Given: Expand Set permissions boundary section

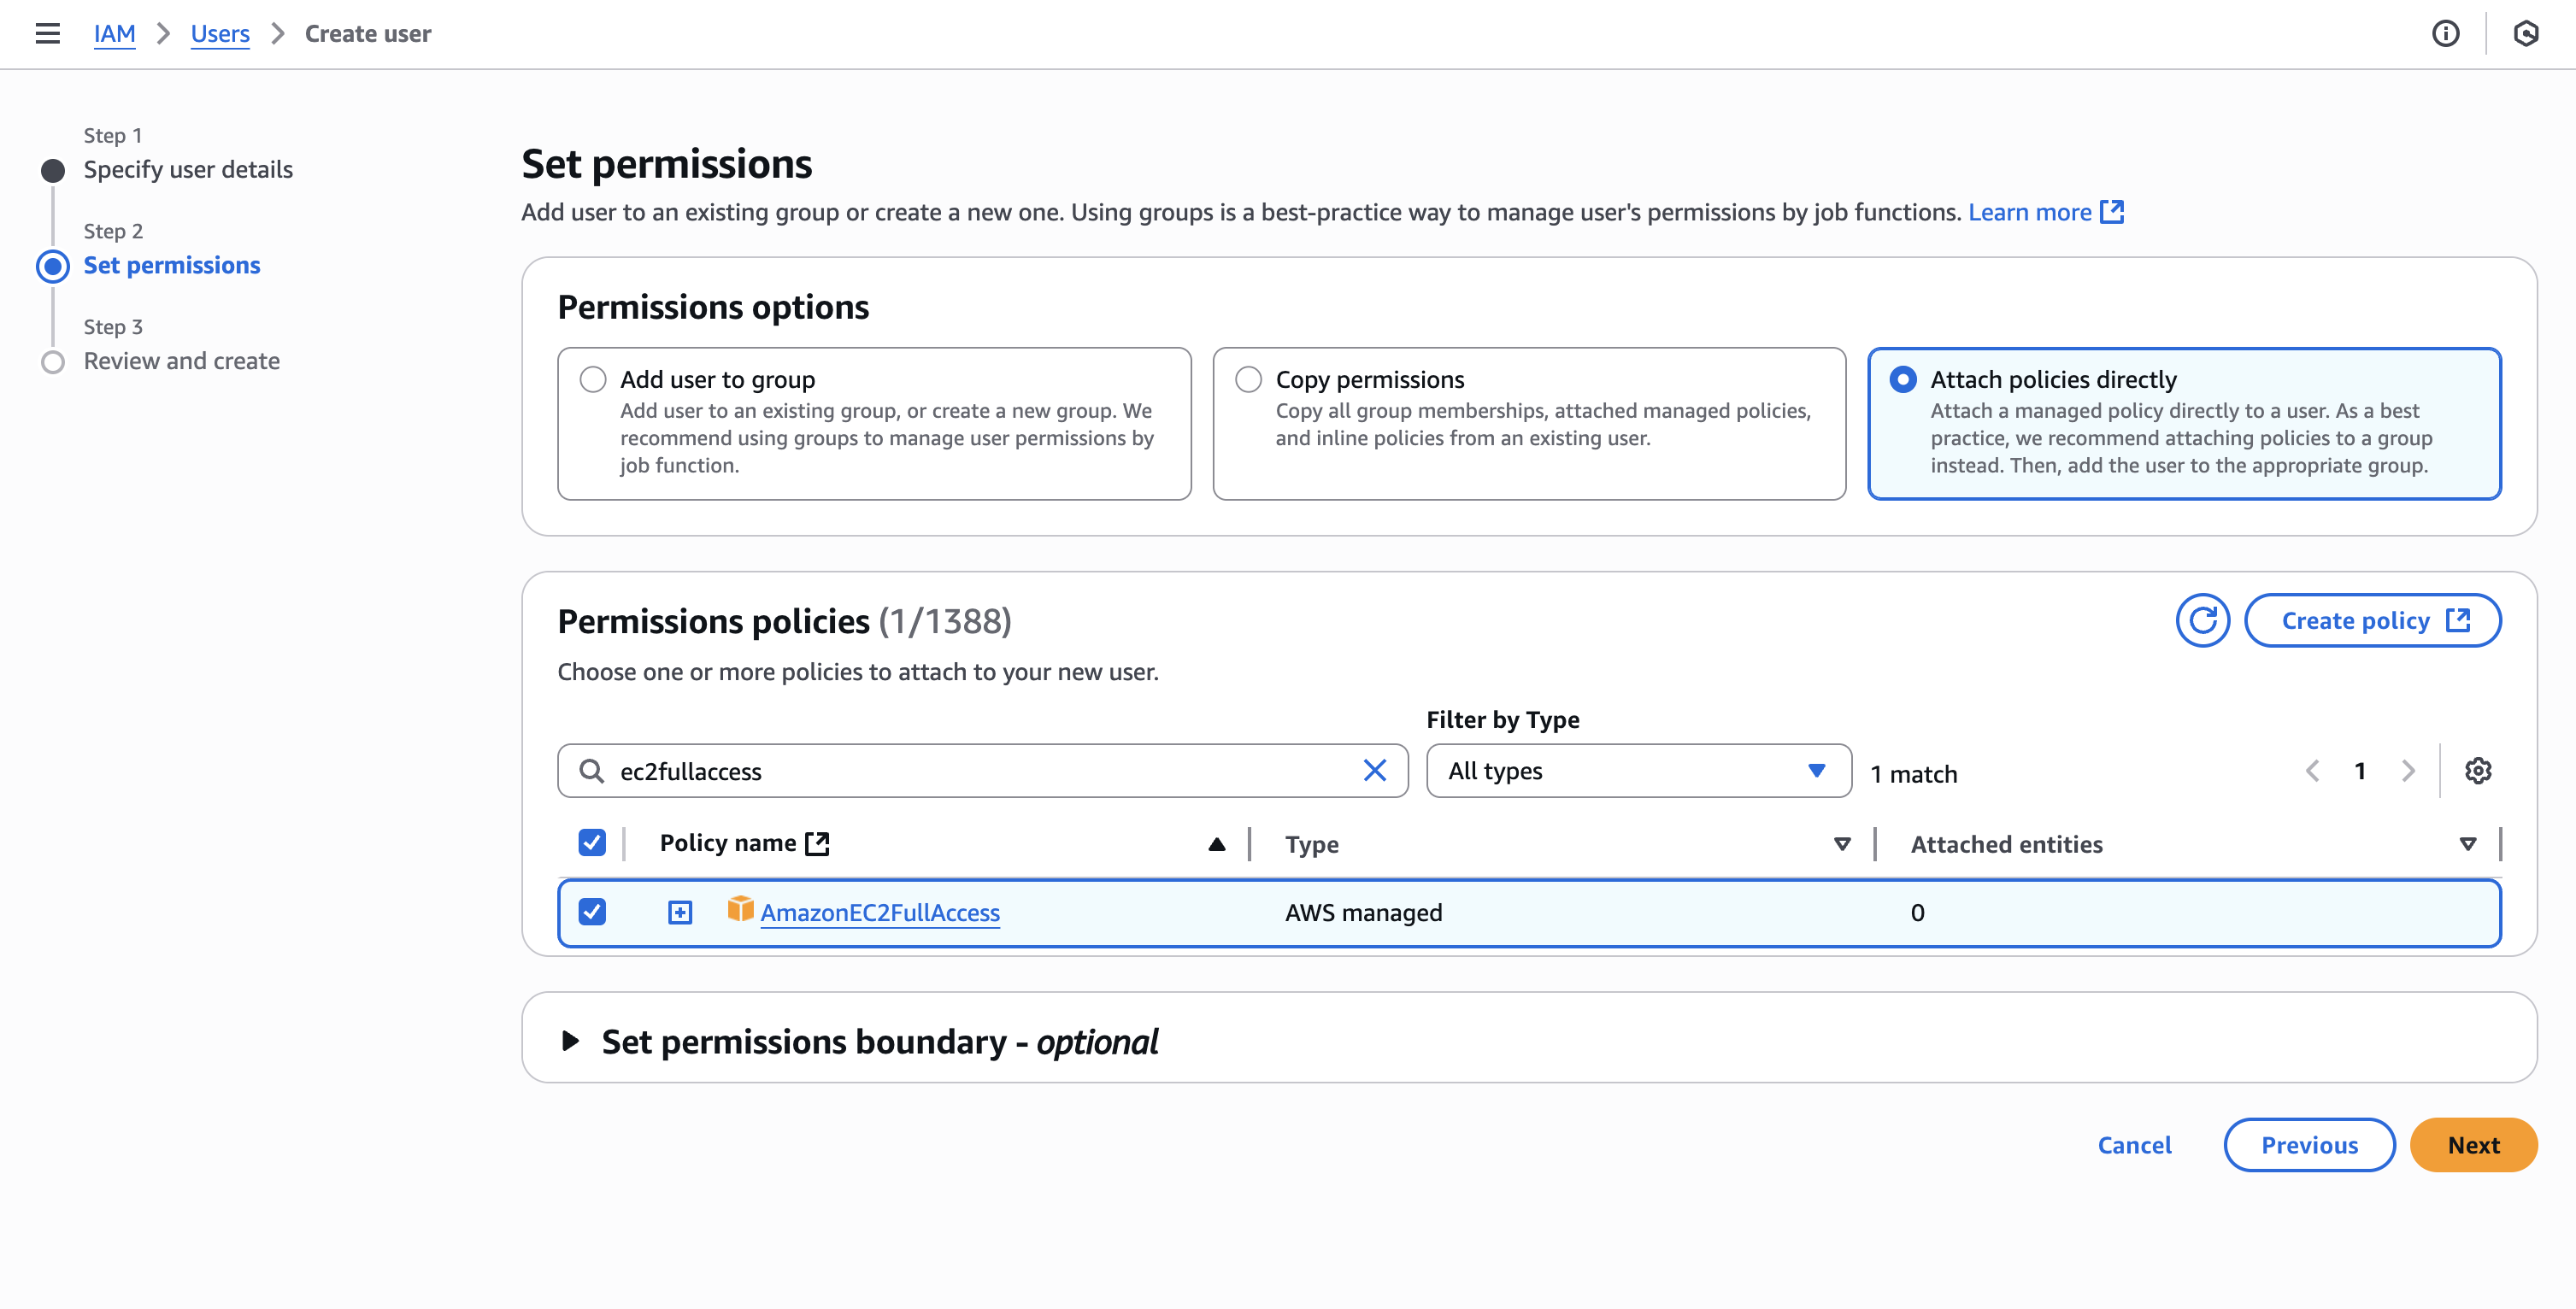Looking at the screenshot, I should point(571,1041).
